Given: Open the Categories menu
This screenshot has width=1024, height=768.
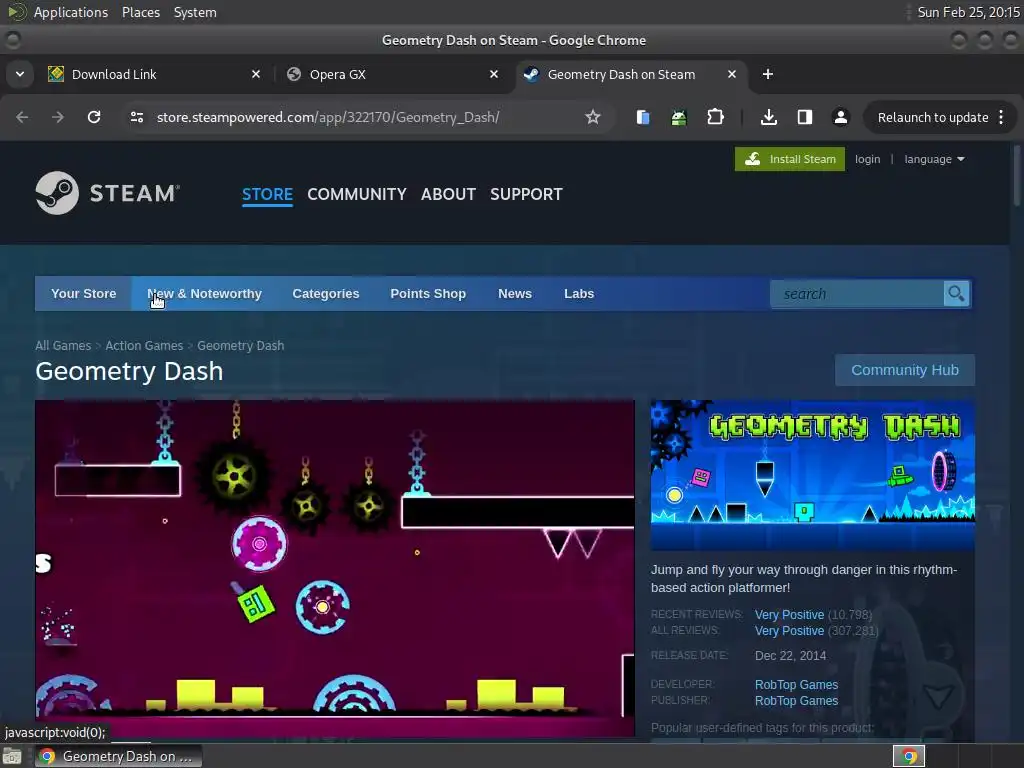Looking at the screenshot, I should [326, 294].
